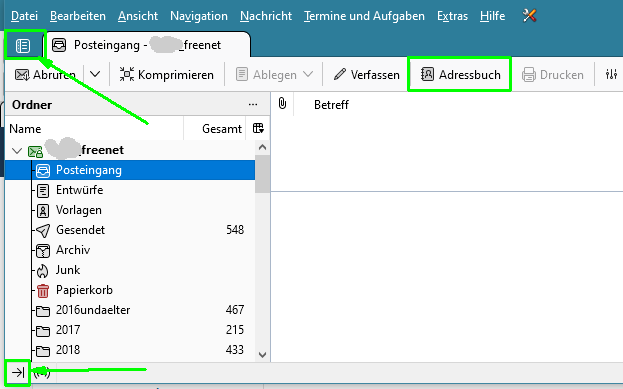623x389 pixels.
Task: Select the freenet account row
Action: 130,150
